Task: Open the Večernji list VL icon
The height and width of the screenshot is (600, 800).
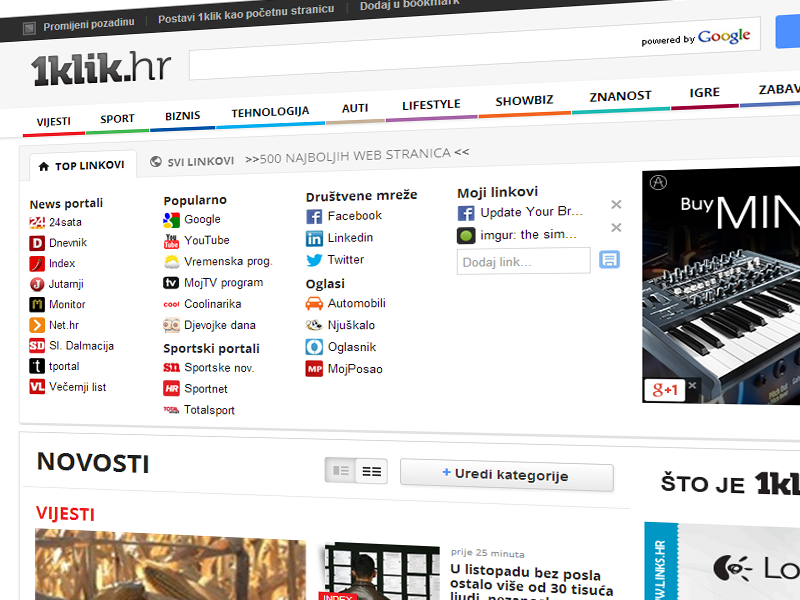Action: [37, 387]
